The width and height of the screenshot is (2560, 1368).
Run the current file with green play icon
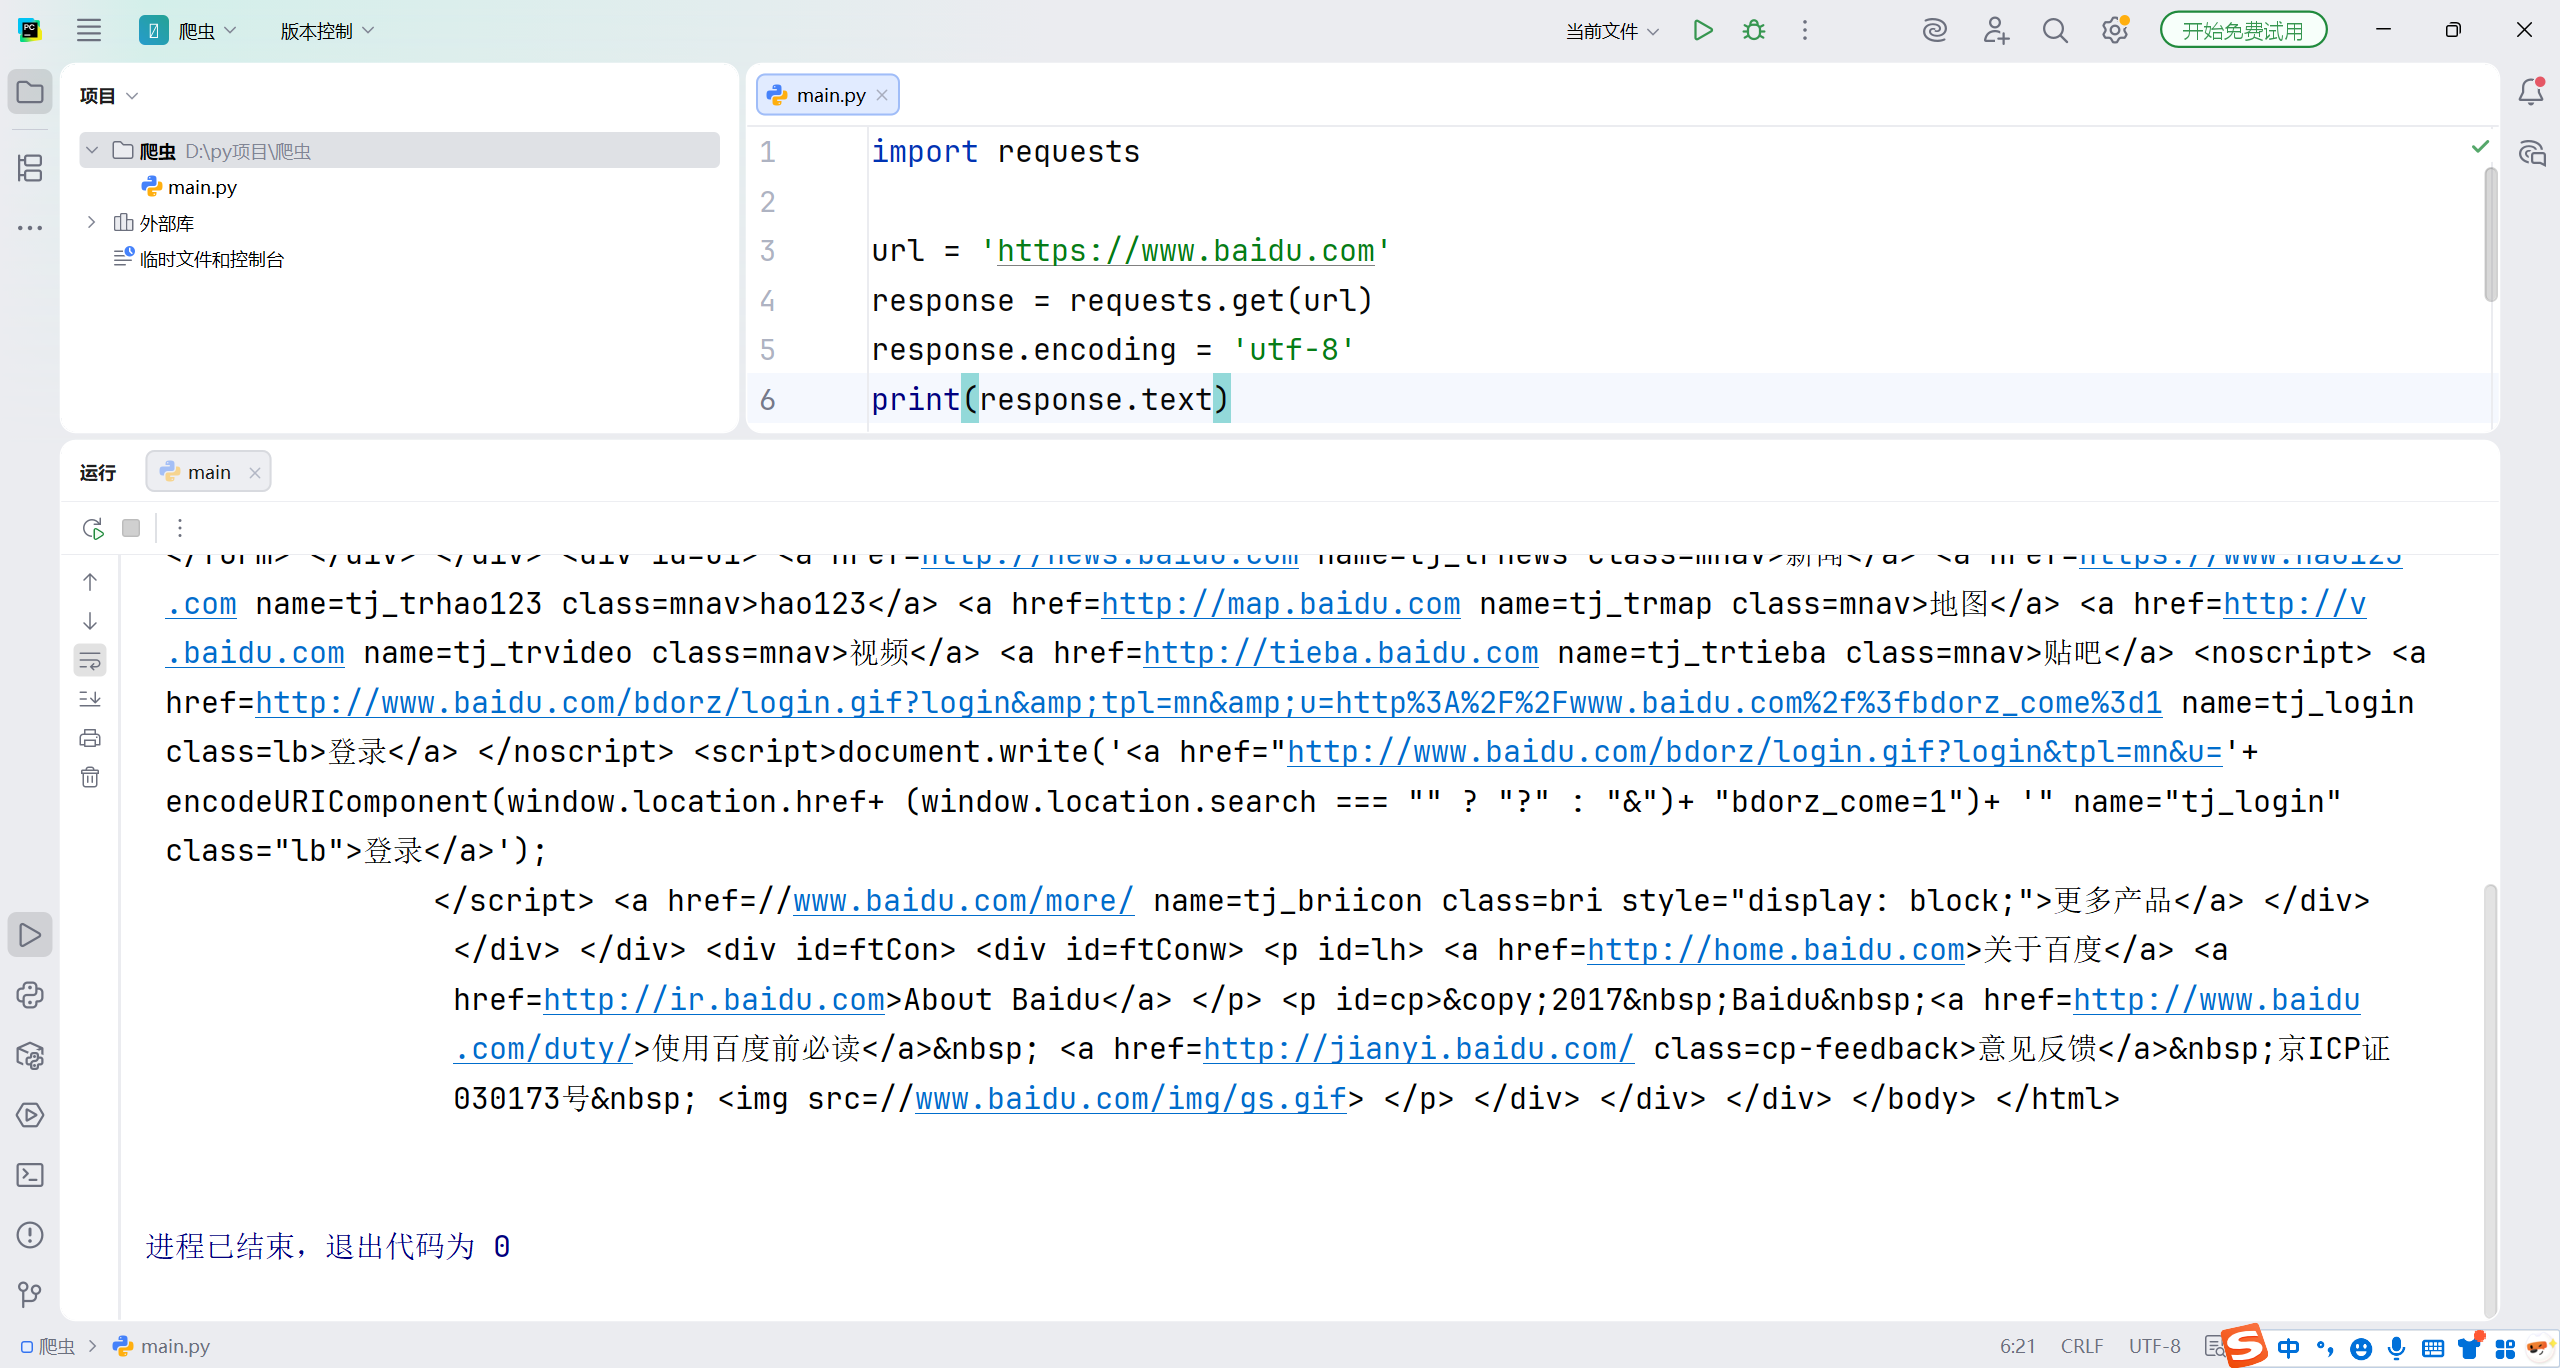1702,30
